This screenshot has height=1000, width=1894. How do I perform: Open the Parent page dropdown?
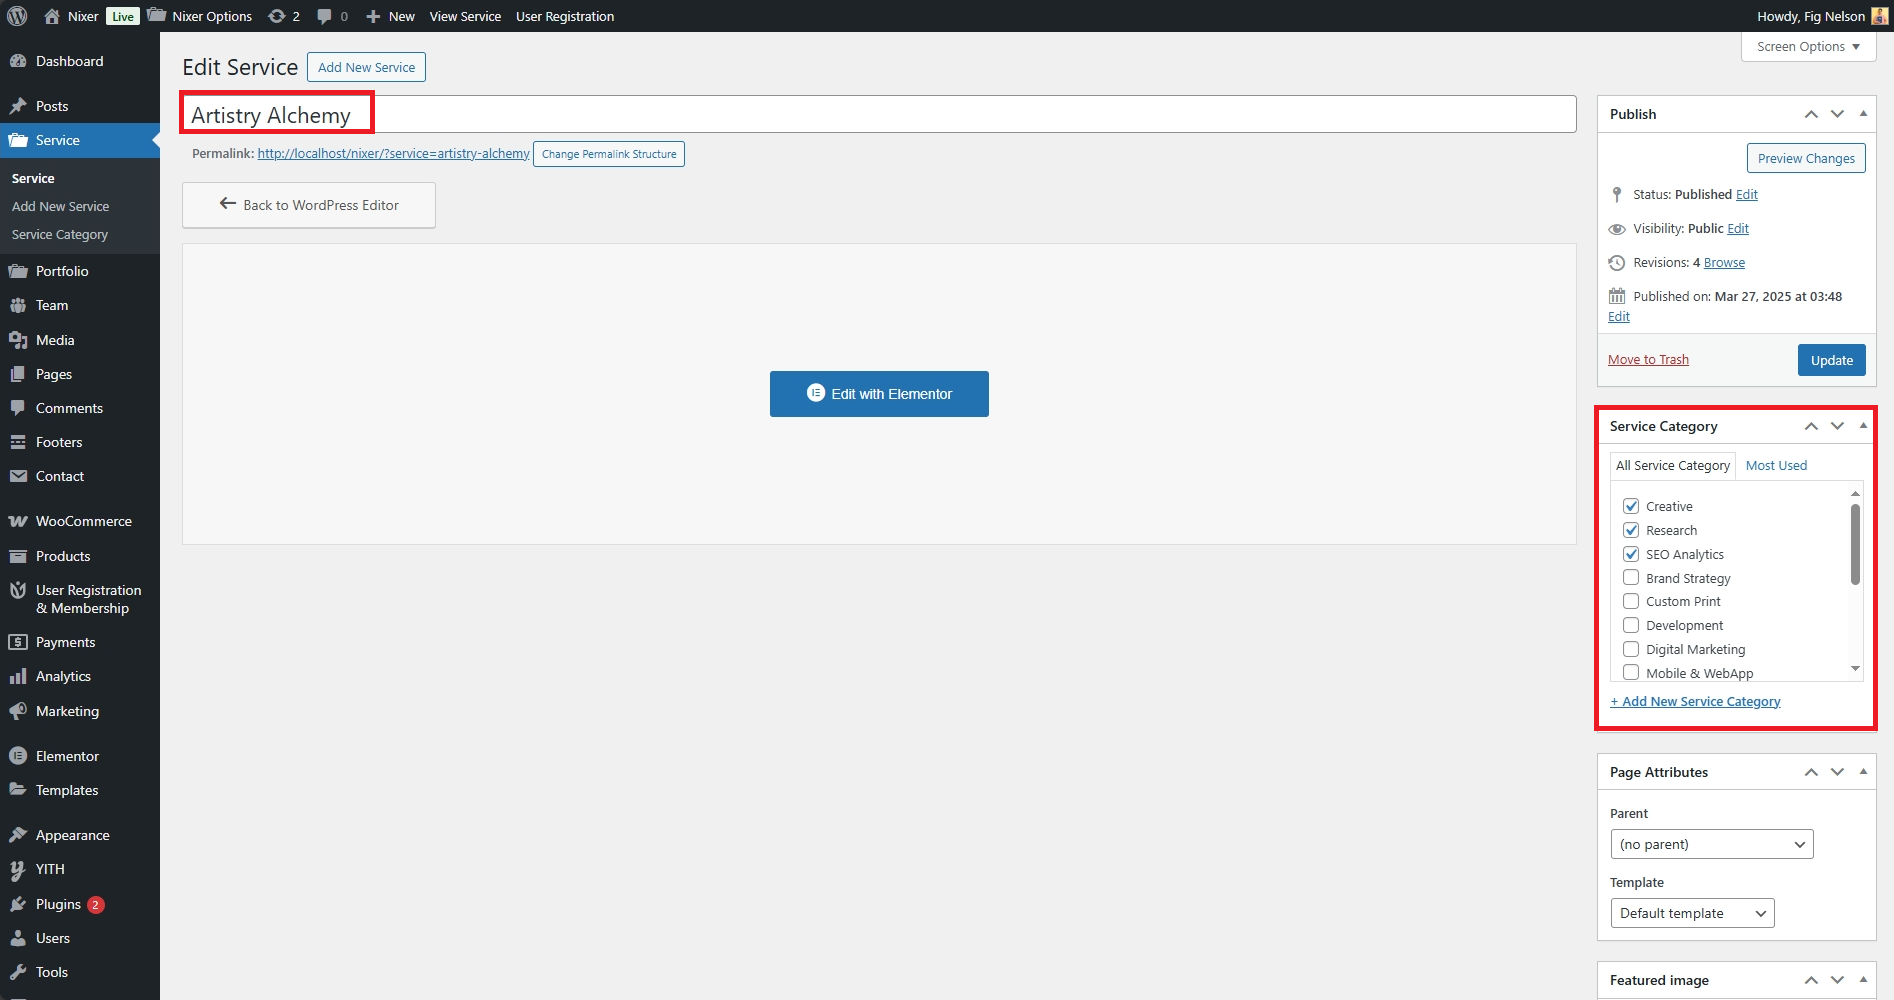pyautogui.click(x=1711, y=844)
